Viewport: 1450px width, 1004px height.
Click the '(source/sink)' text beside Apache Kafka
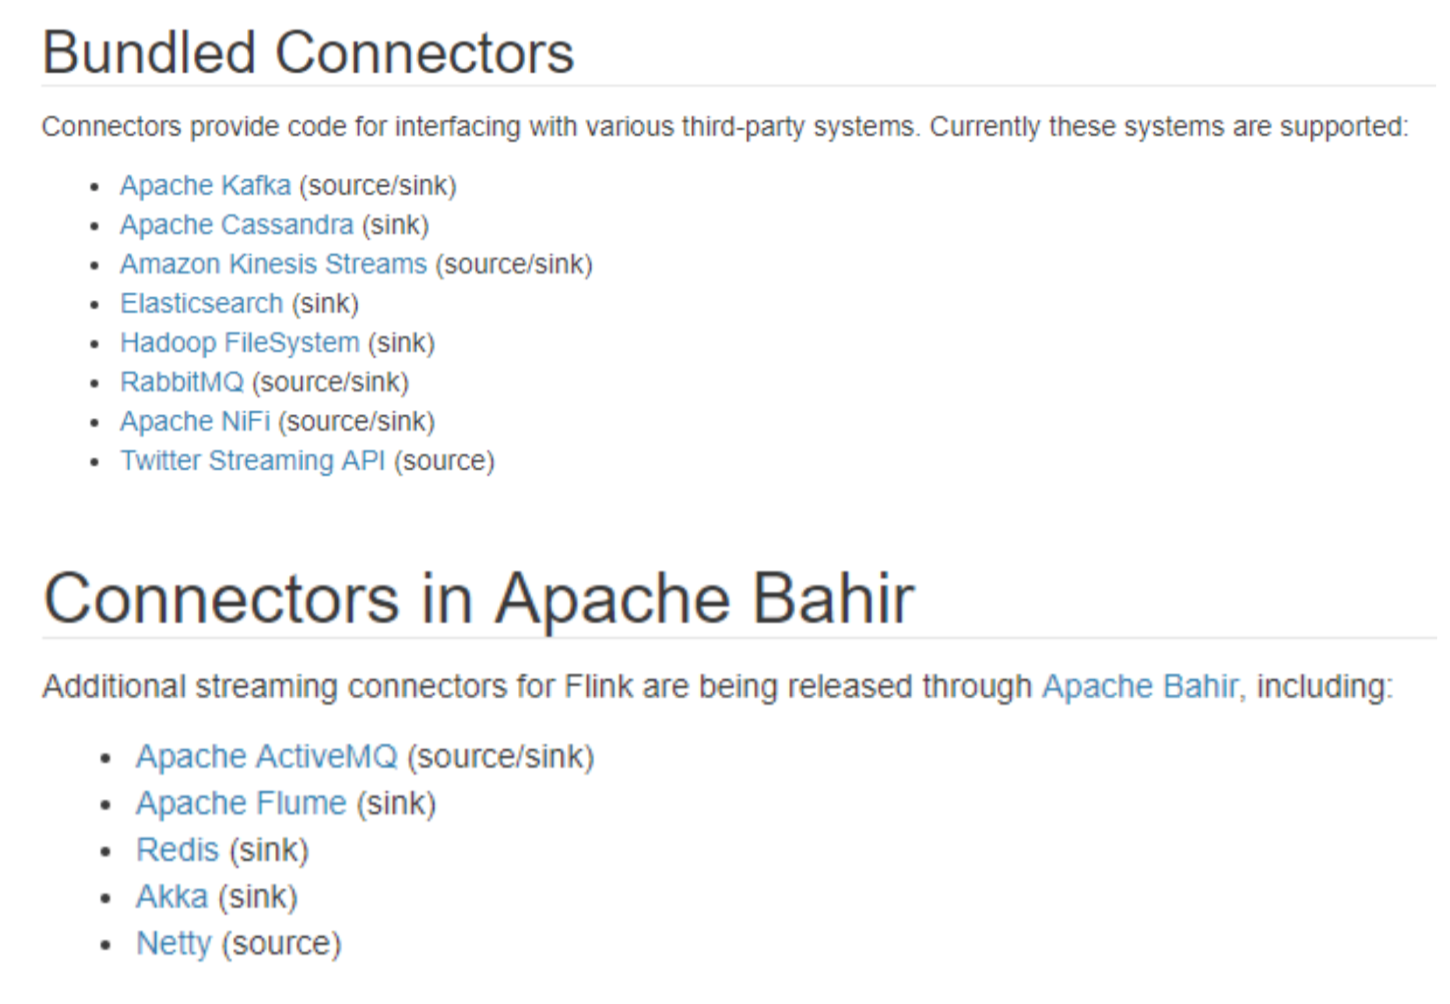(378, 186)
